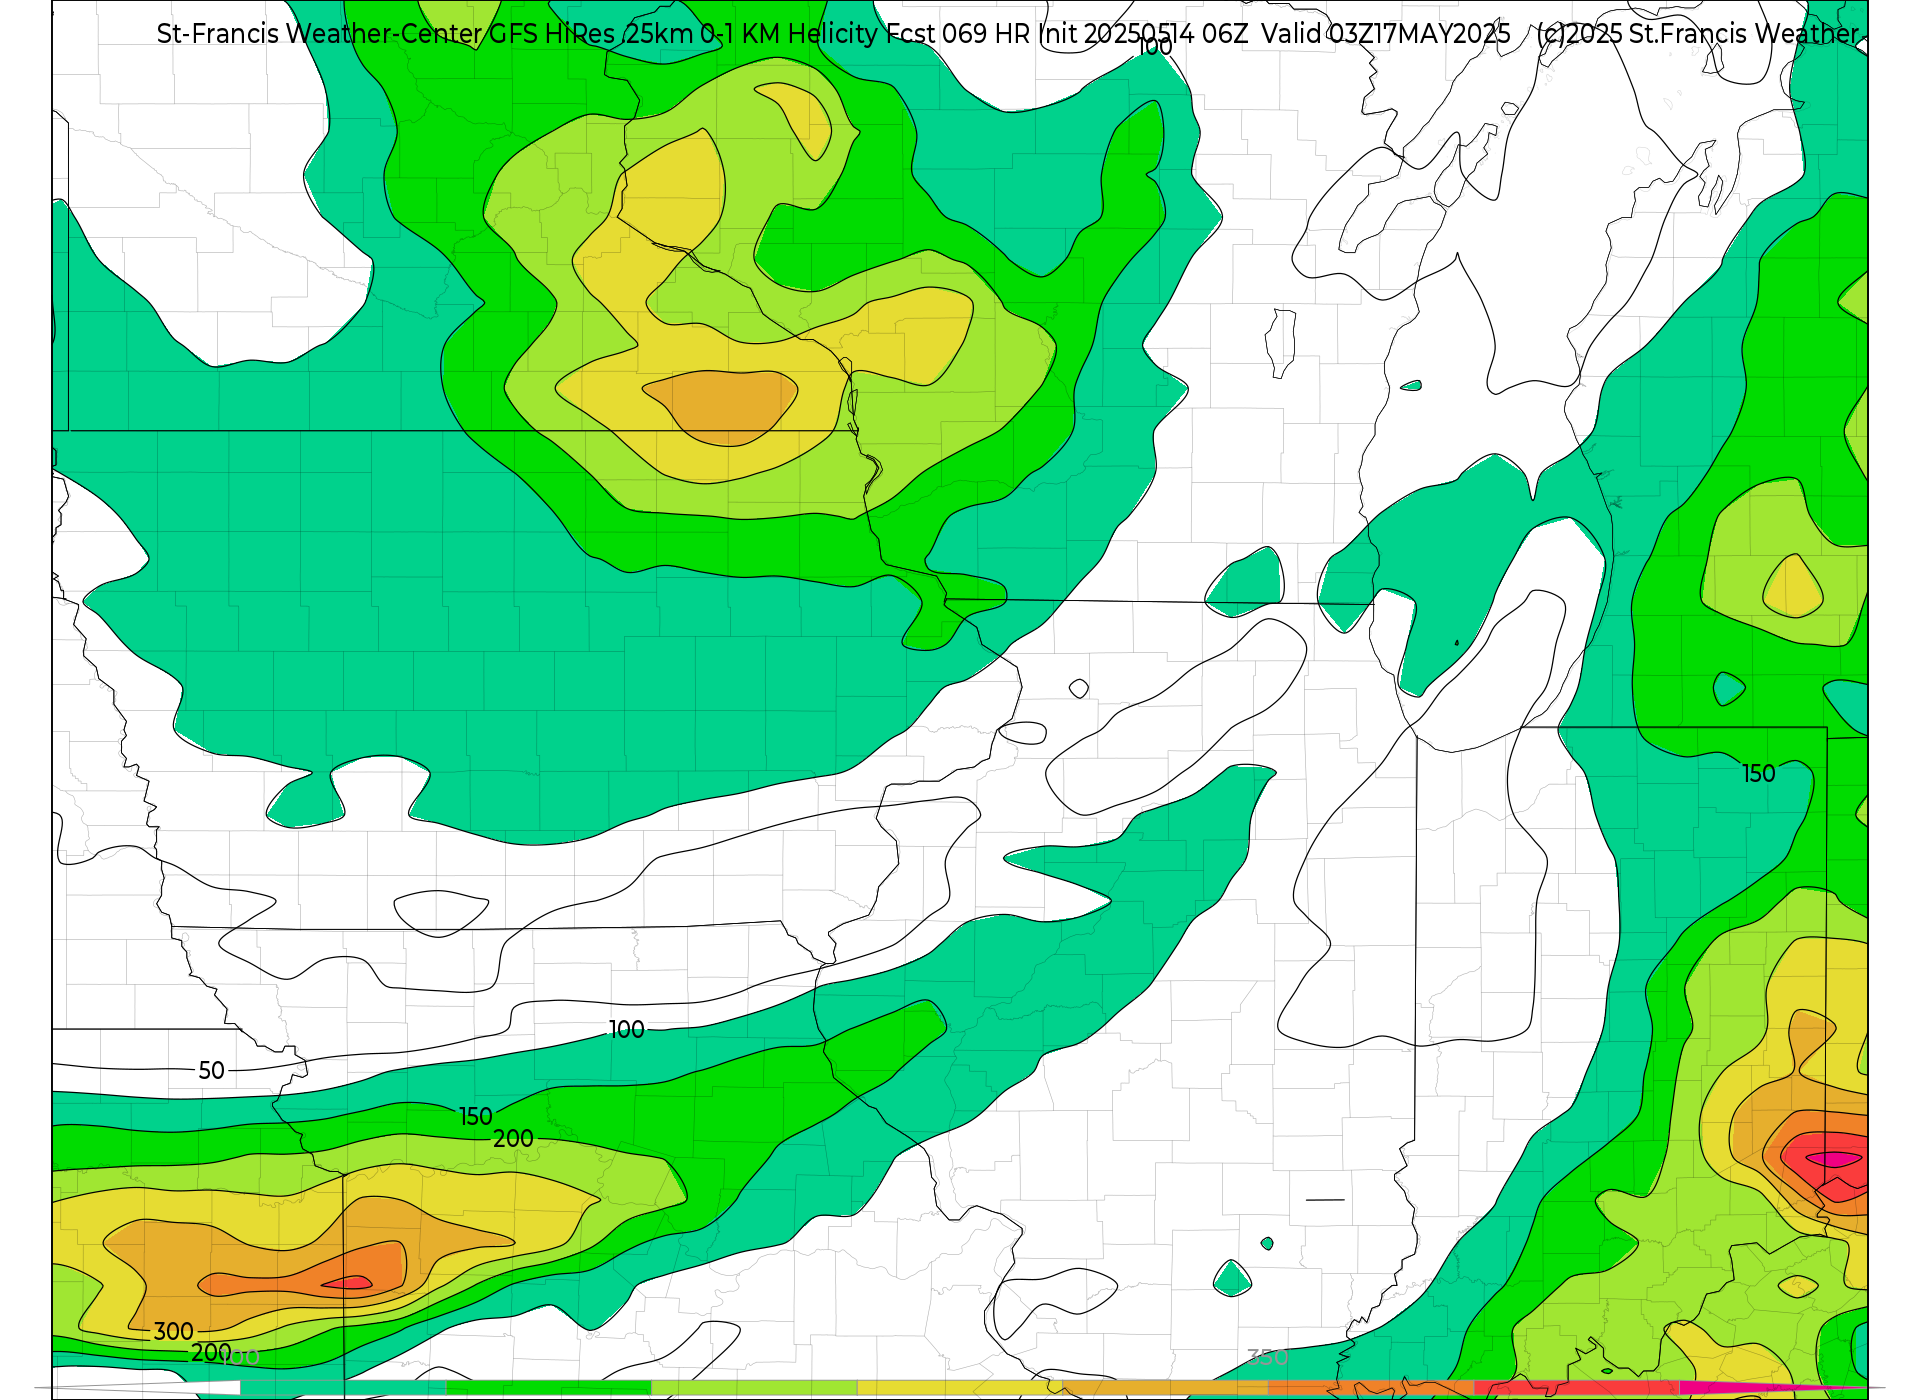
Task: Click the '50' contour label
Action: (x=211, y=1071)
